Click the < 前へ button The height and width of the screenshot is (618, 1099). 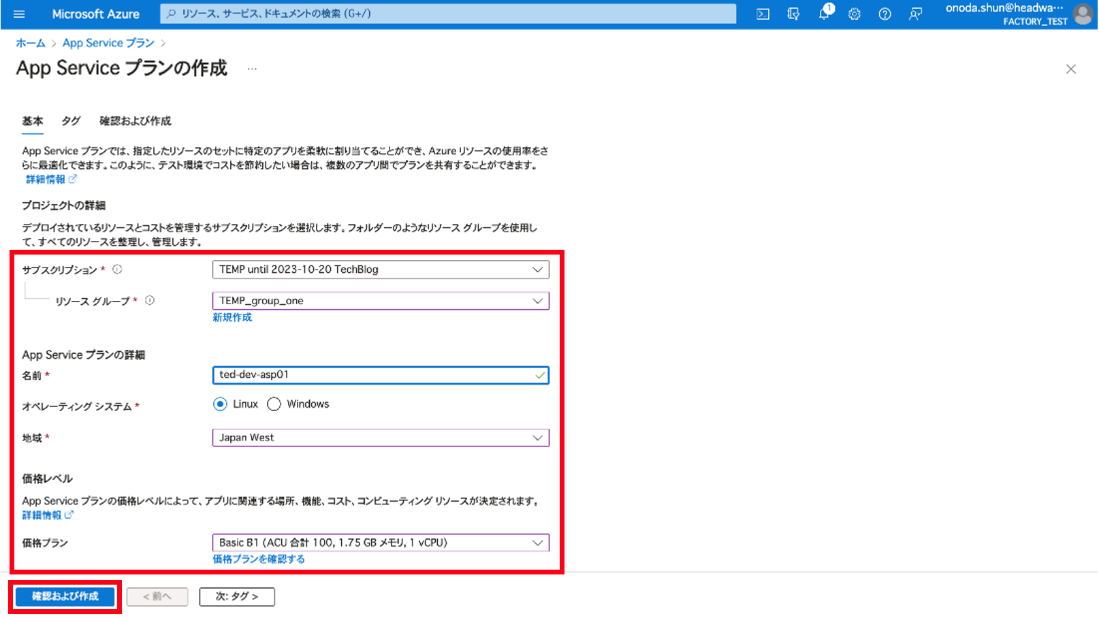(157, 596)
